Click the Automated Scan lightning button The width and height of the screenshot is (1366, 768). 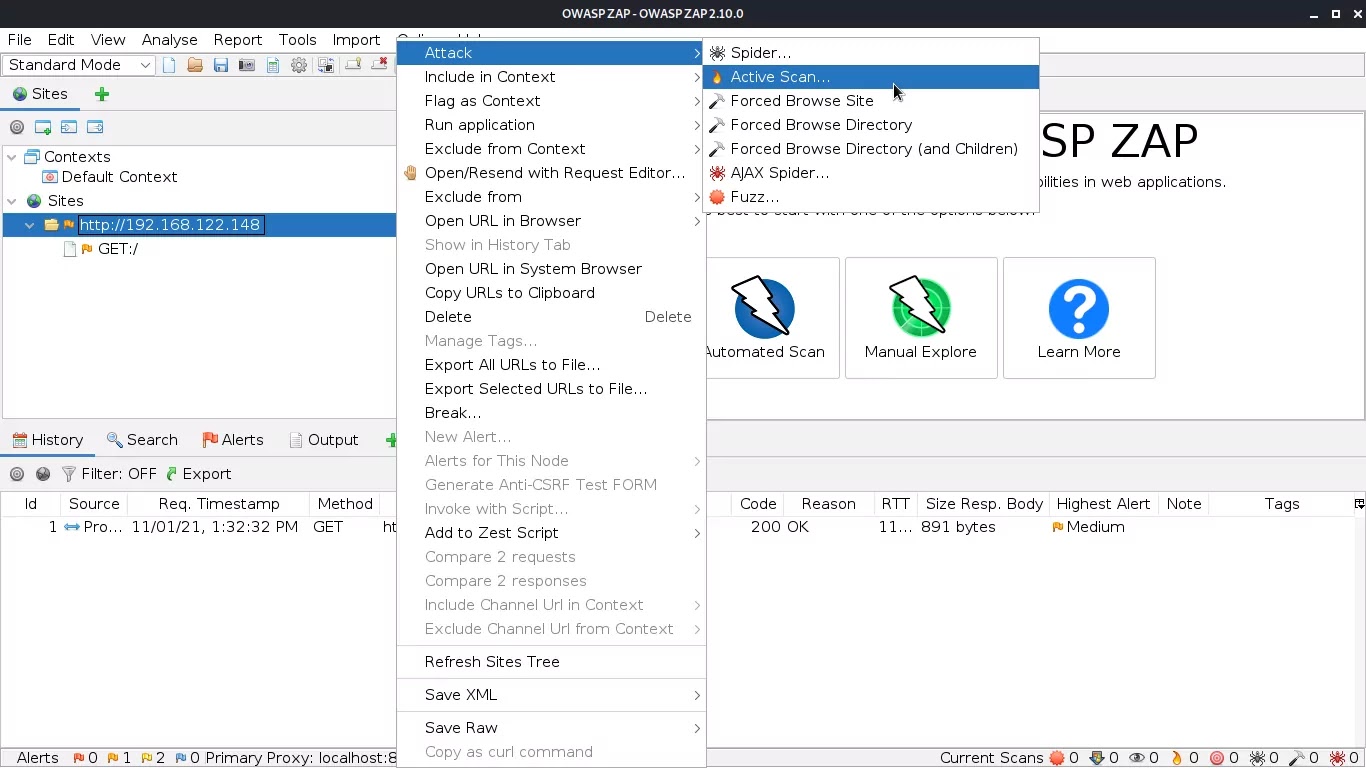[764, 318]
